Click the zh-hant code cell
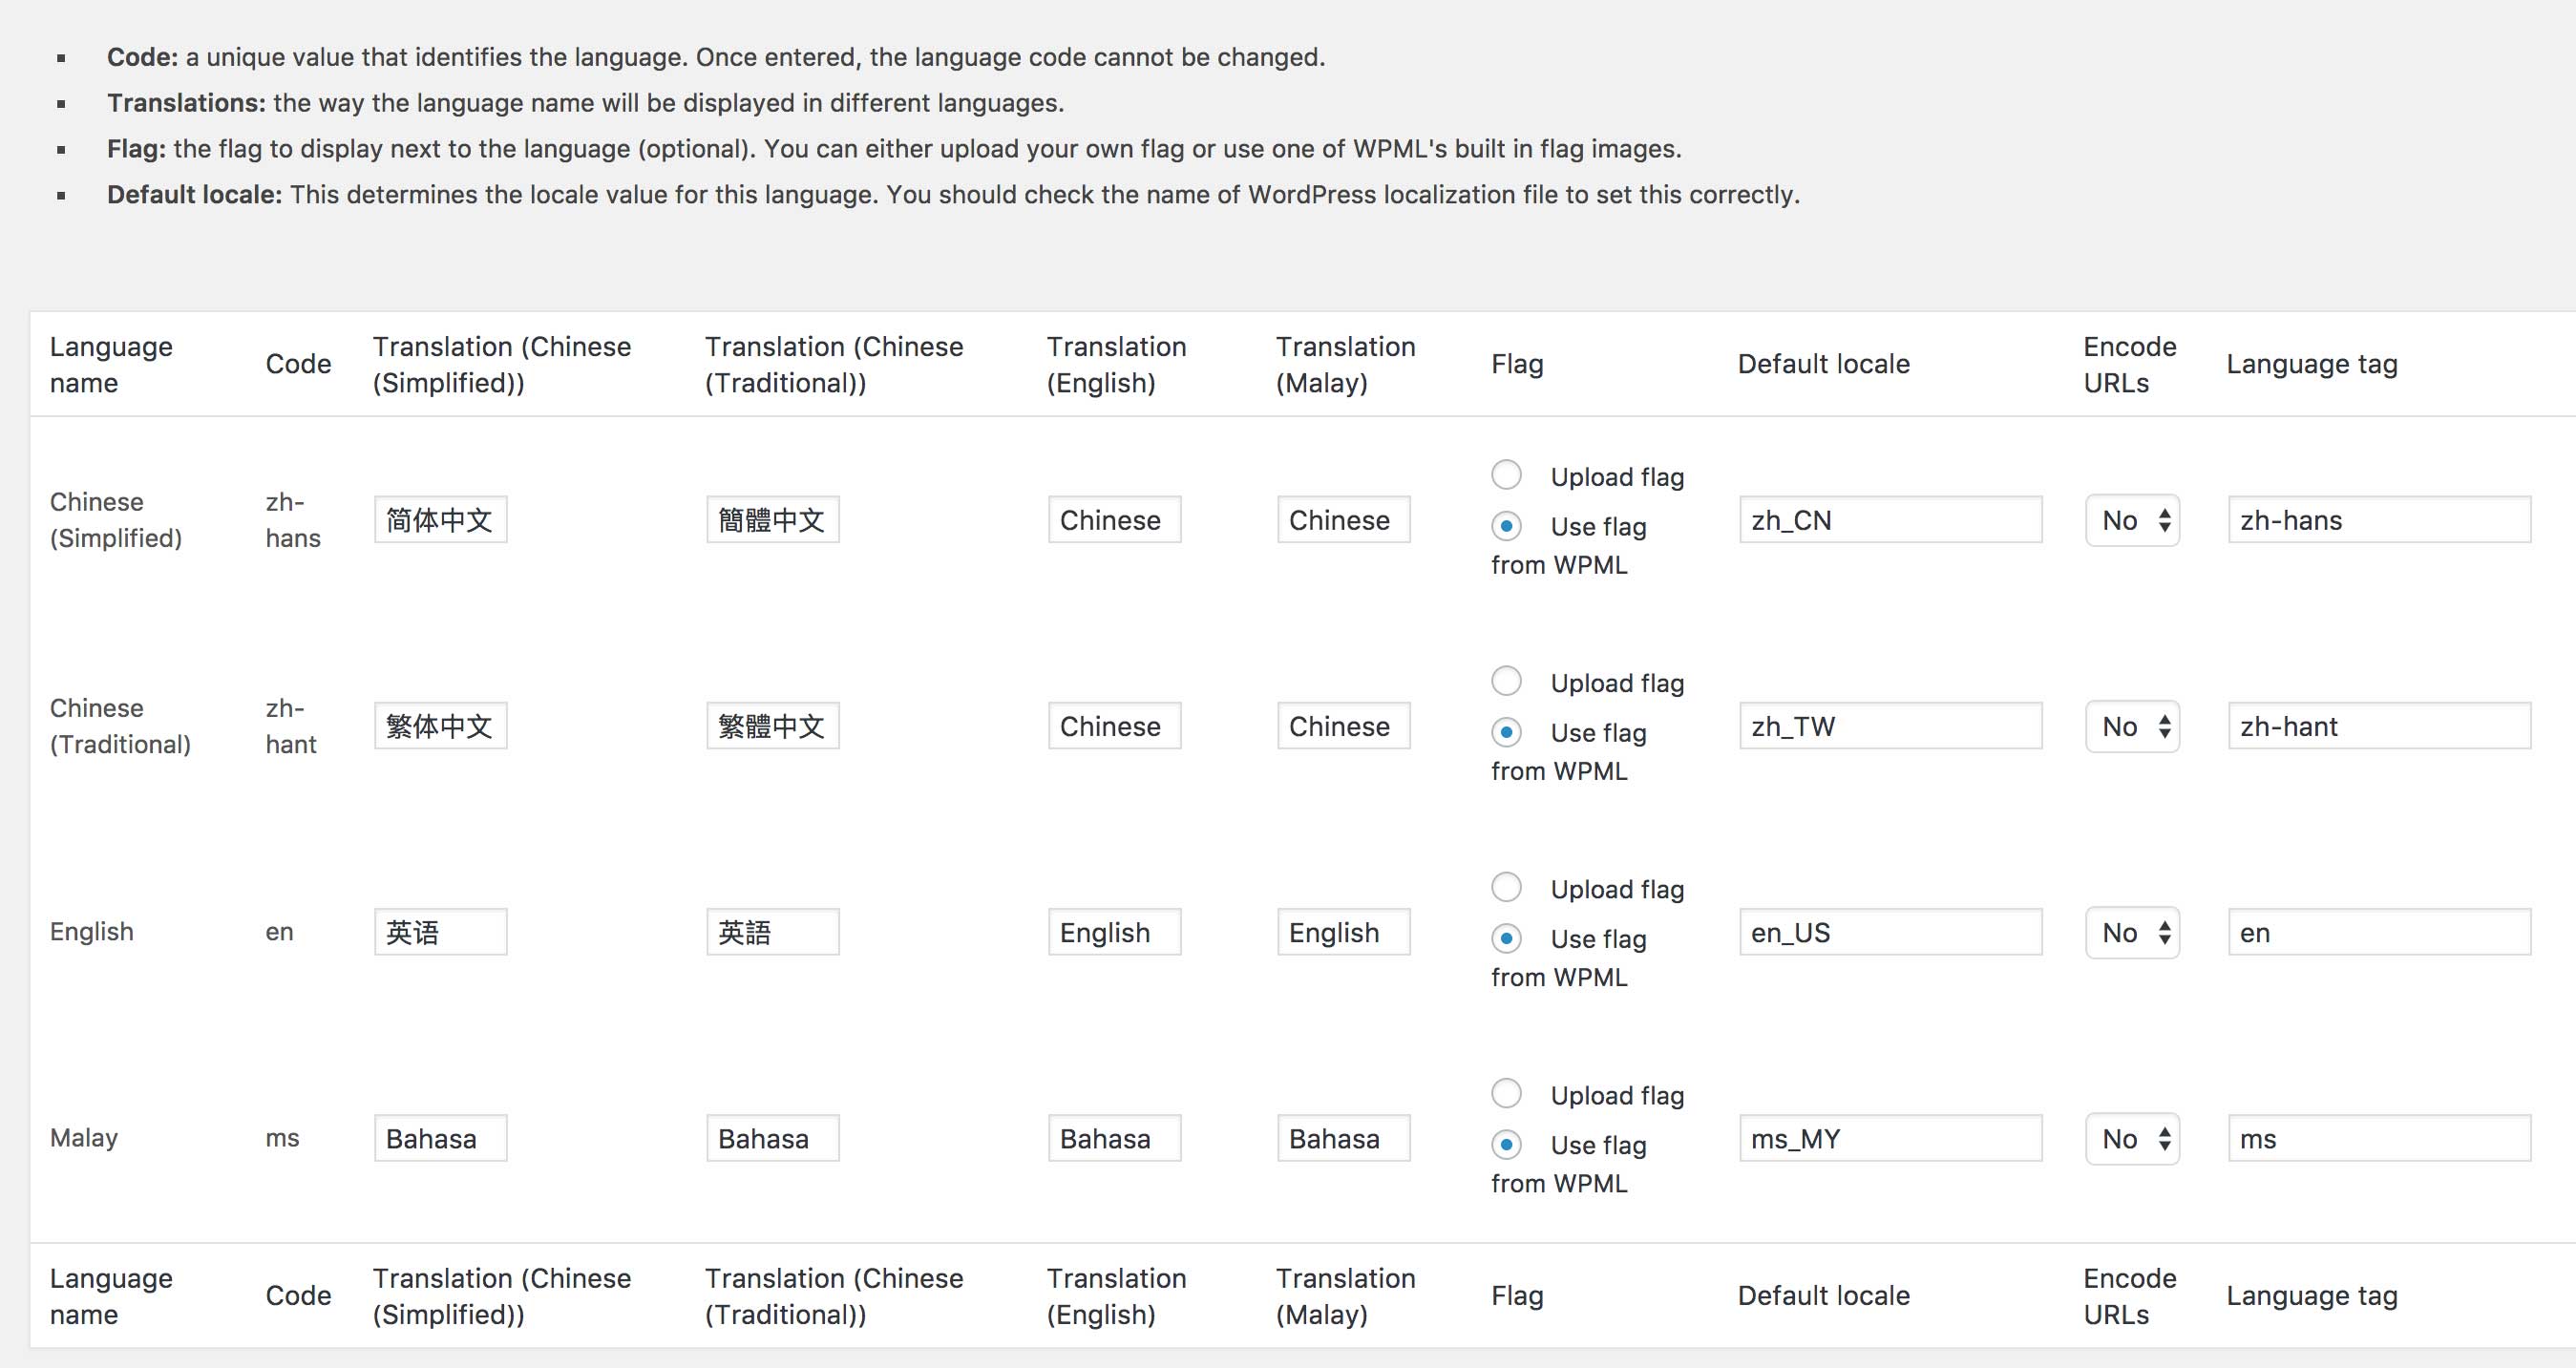2576x1368 pixels. (x=291, y=726)
